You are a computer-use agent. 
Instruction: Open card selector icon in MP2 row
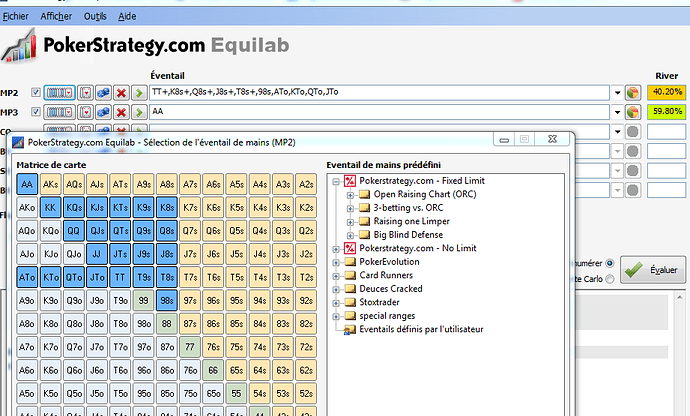85,93
